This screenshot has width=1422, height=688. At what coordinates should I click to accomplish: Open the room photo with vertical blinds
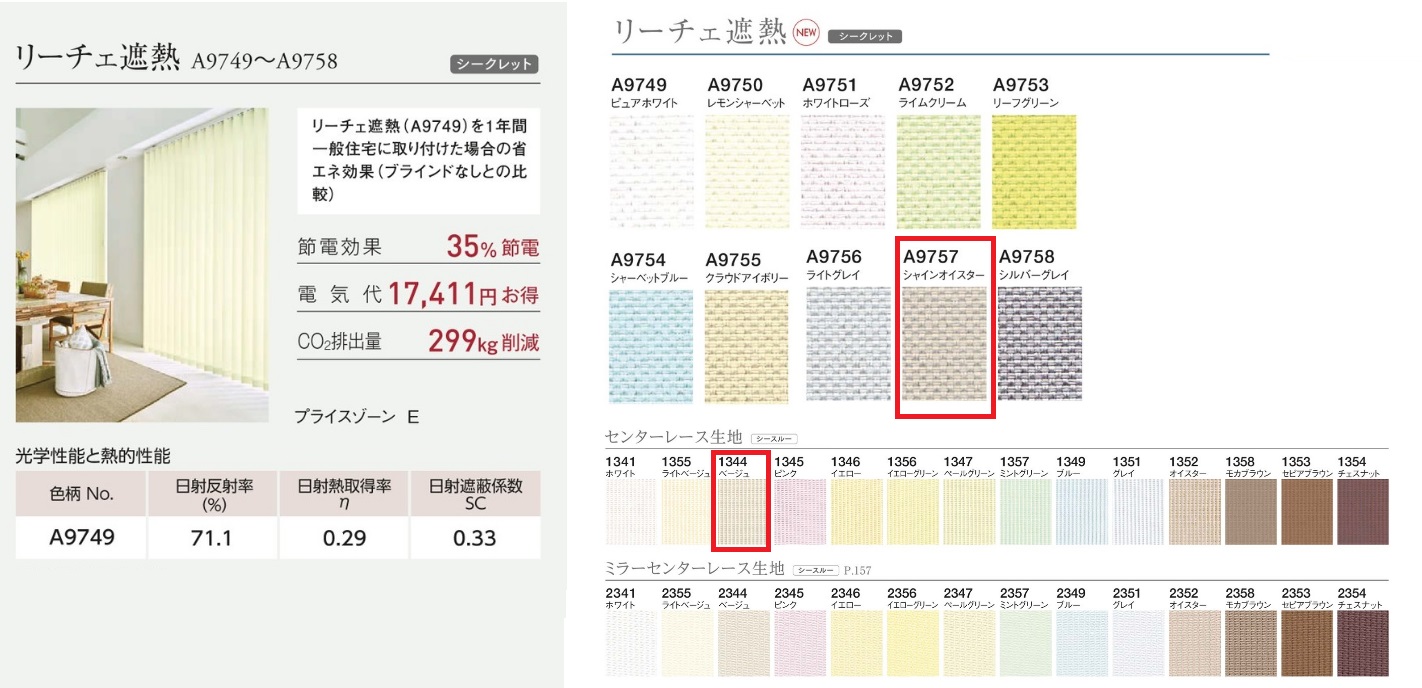(x=142, y=264)
